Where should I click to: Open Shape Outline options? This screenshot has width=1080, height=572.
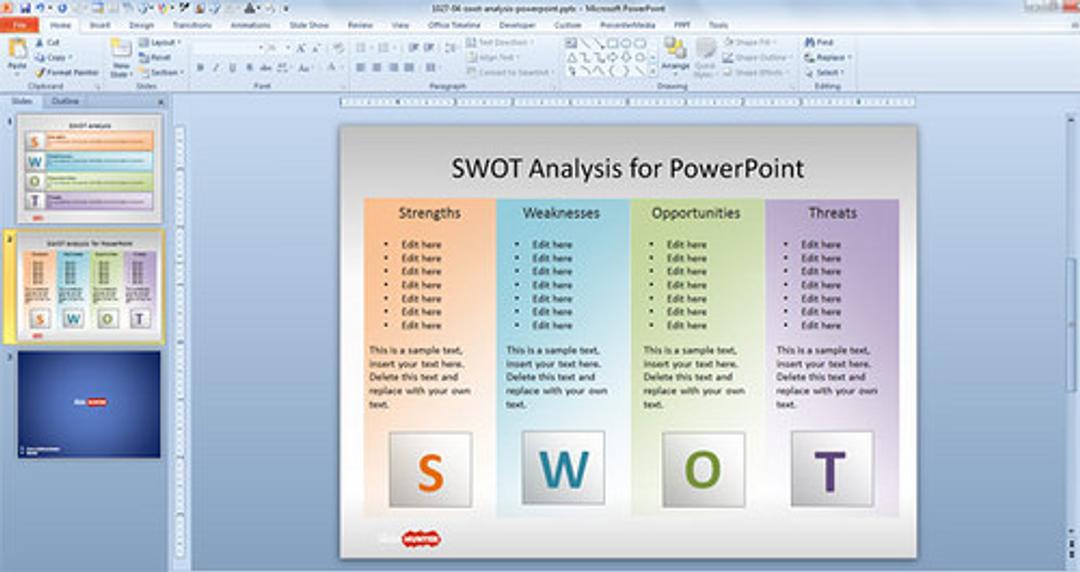pos(756,58)
